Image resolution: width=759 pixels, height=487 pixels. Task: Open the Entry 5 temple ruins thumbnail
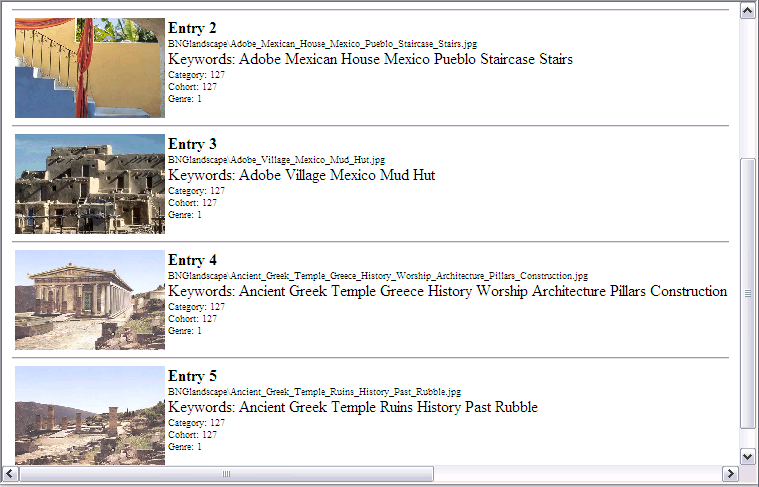tap(90, 415)
